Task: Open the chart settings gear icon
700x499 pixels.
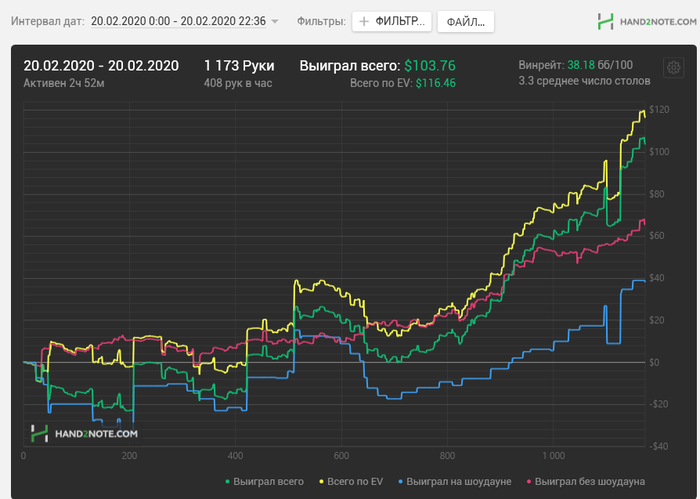Action: pos(673,68)
